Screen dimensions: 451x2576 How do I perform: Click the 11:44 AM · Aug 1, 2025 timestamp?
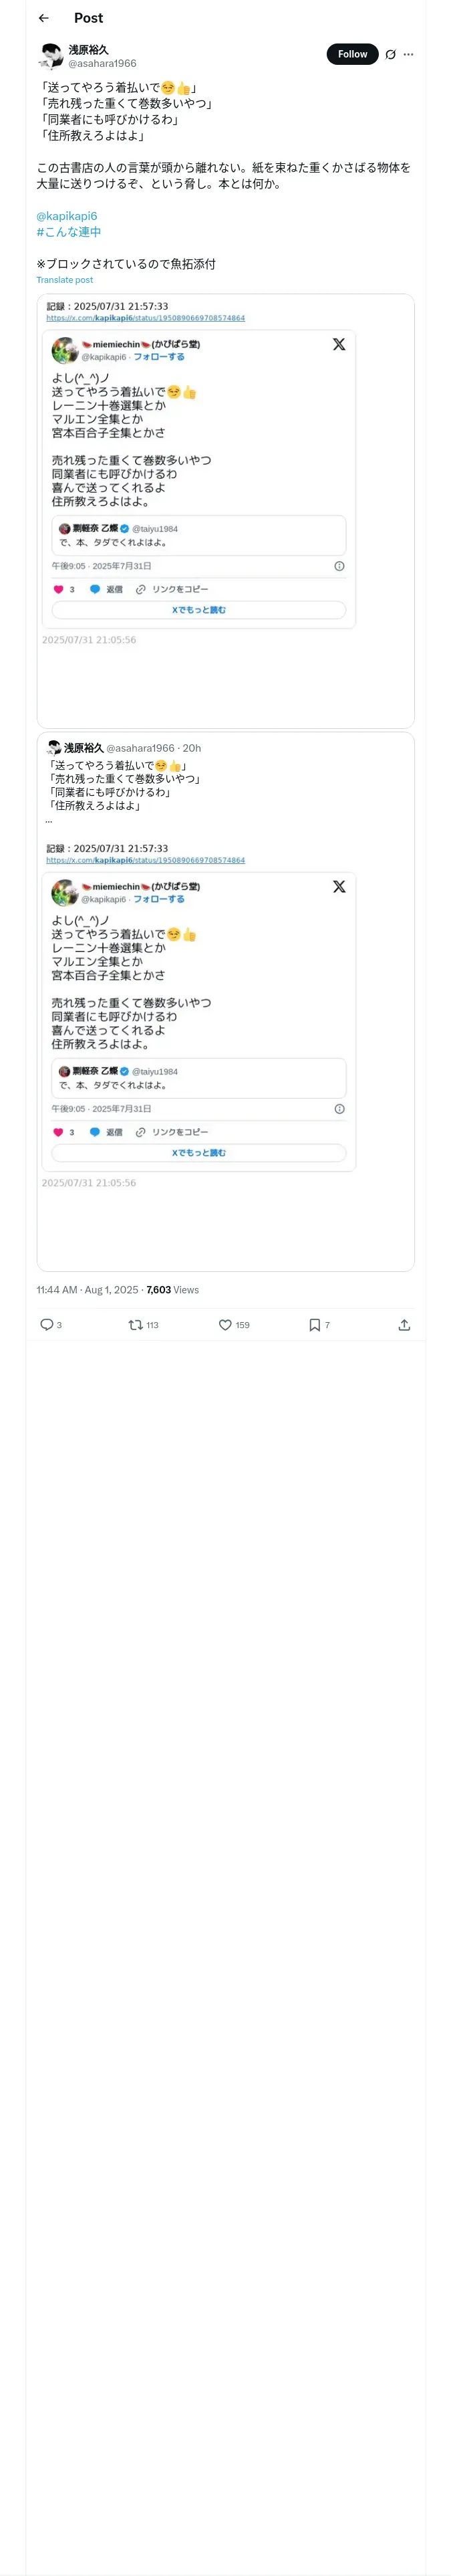89,1290
